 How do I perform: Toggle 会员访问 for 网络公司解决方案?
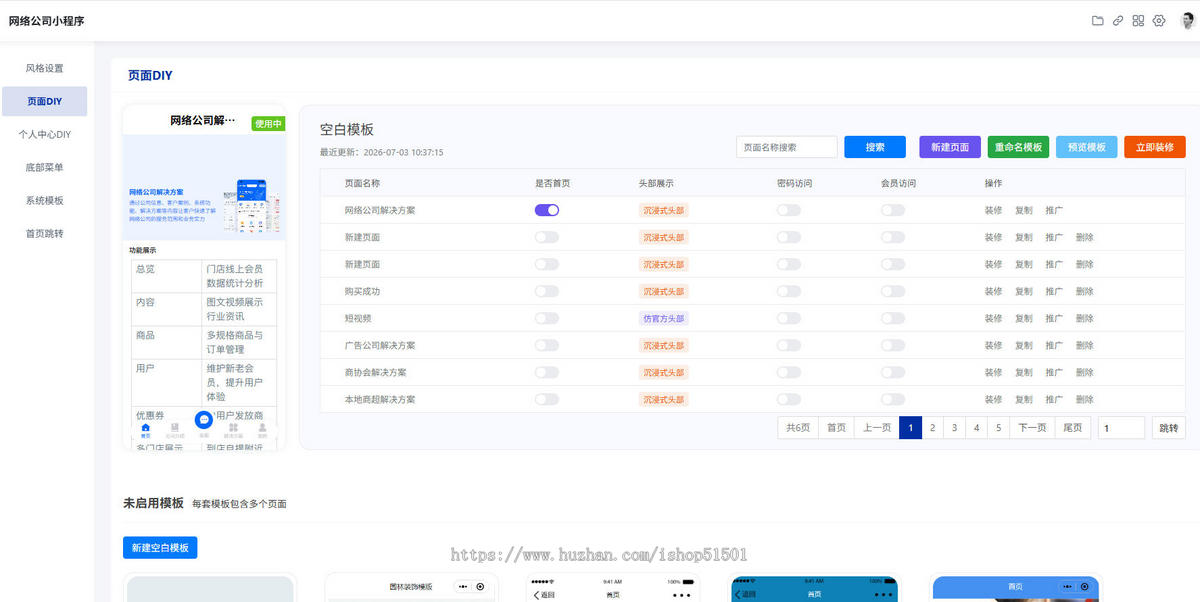point(893,210)
